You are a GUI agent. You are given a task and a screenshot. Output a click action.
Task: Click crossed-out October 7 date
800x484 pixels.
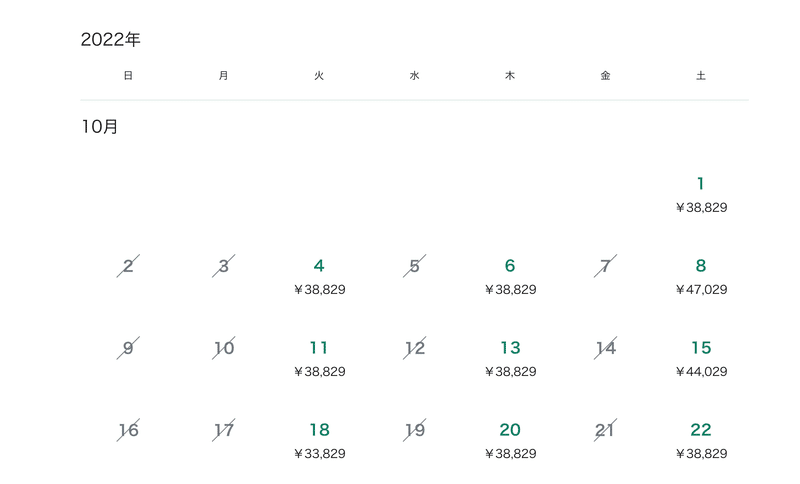pyautogui.click(x=605, y=266)
